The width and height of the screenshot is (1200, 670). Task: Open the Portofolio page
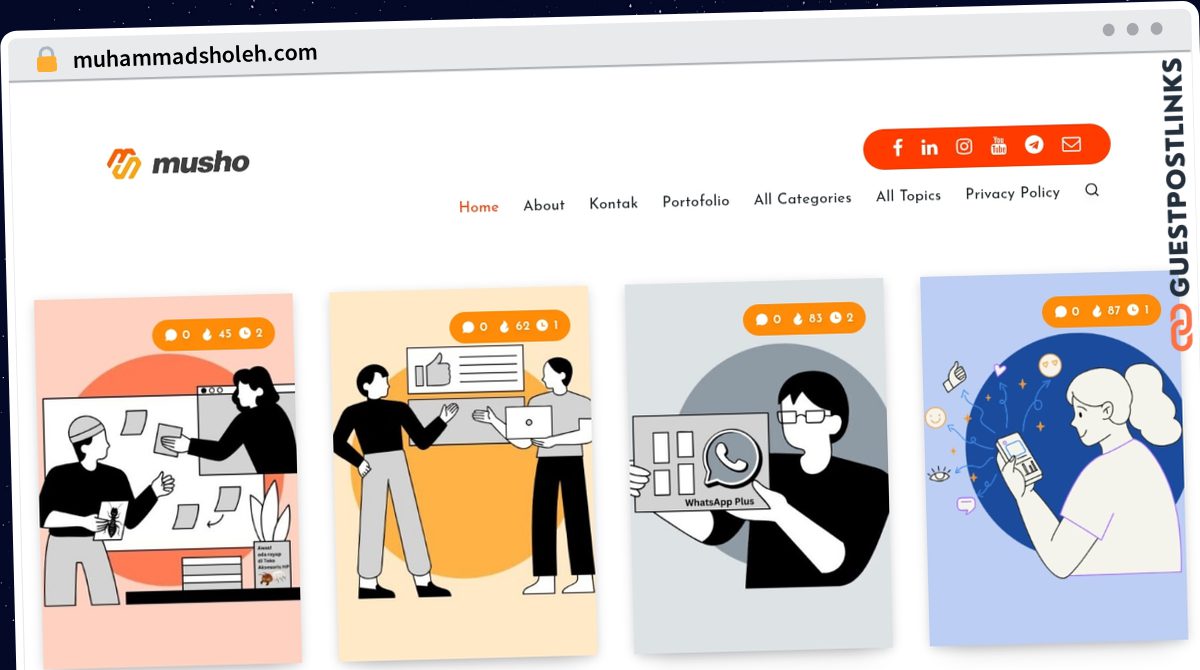tap(696, 201)
